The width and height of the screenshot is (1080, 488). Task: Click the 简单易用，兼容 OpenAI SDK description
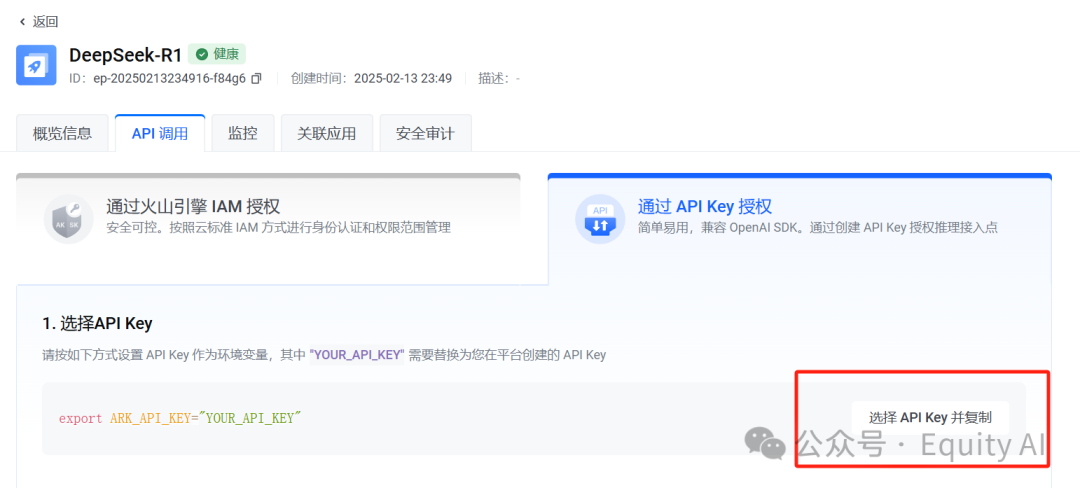pos(818,228)
